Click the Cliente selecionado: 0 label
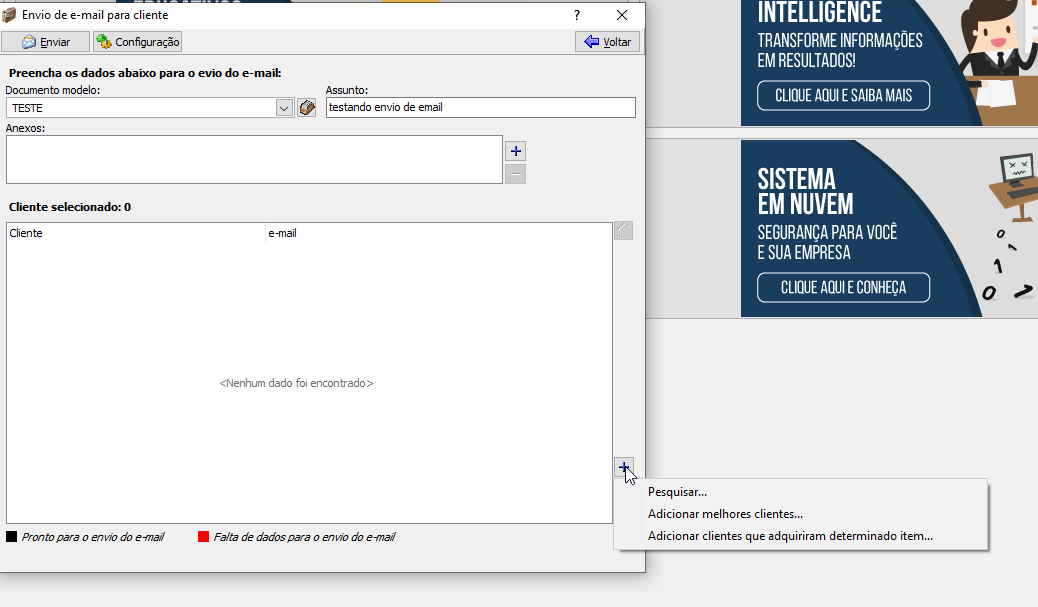The image size is (1038, 607). 70,207
